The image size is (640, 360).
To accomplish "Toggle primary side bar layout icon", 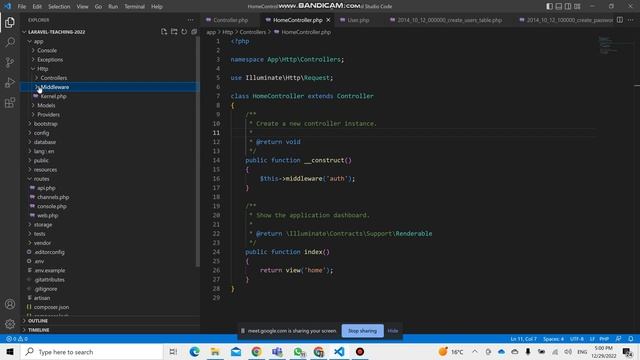I will click(x=549, y=6).
